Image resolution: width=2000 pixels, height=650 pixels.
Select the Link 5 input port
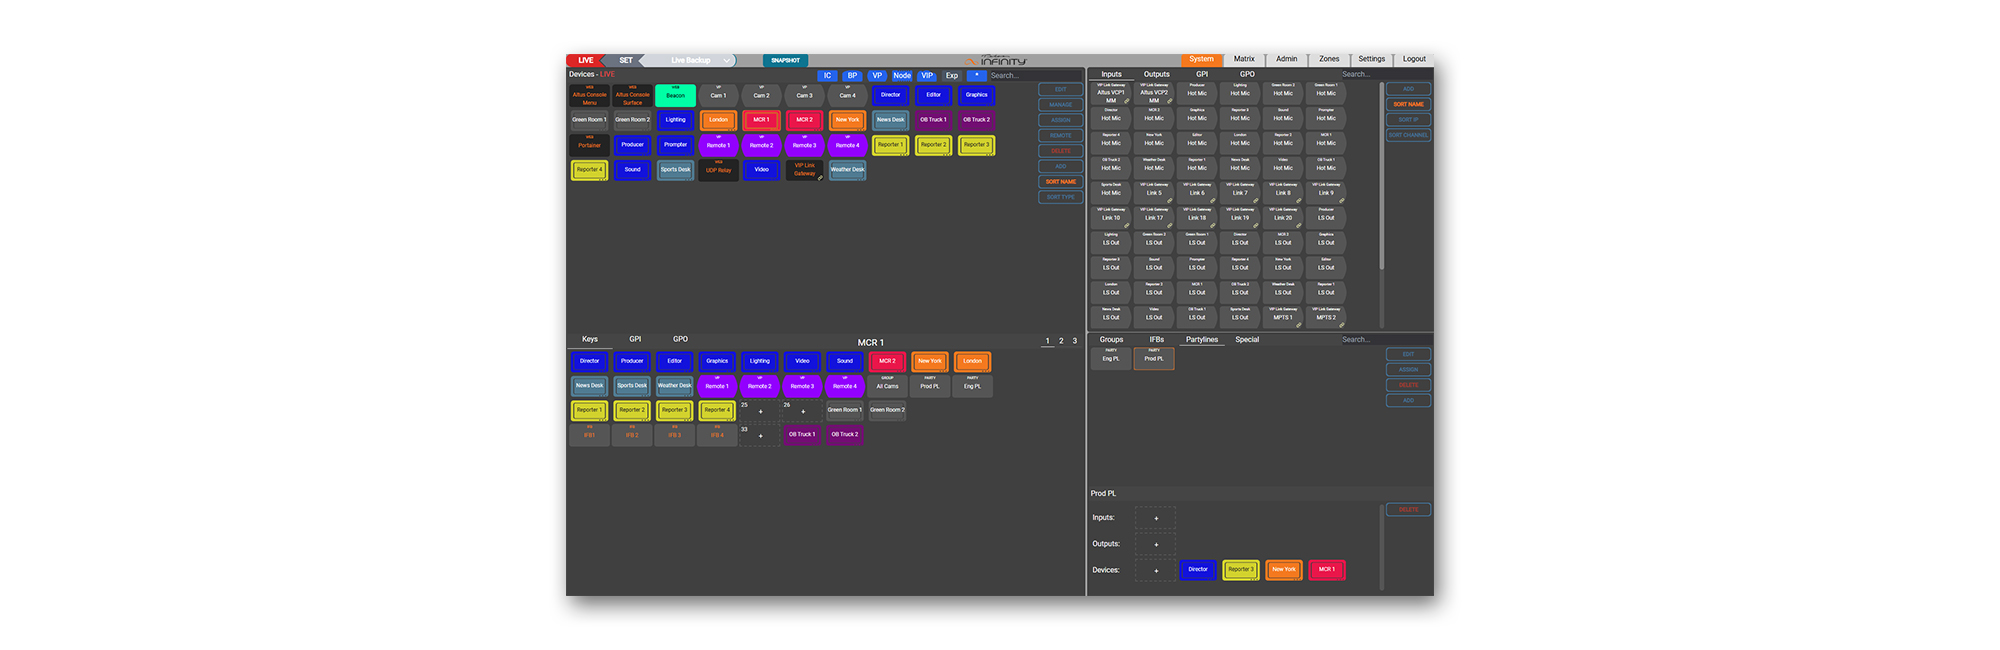(x=1154, y=193)
